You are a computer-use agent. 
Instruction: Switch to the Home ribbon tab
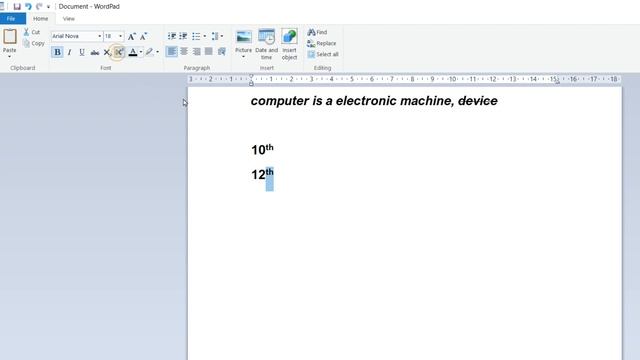pos(40,19)
